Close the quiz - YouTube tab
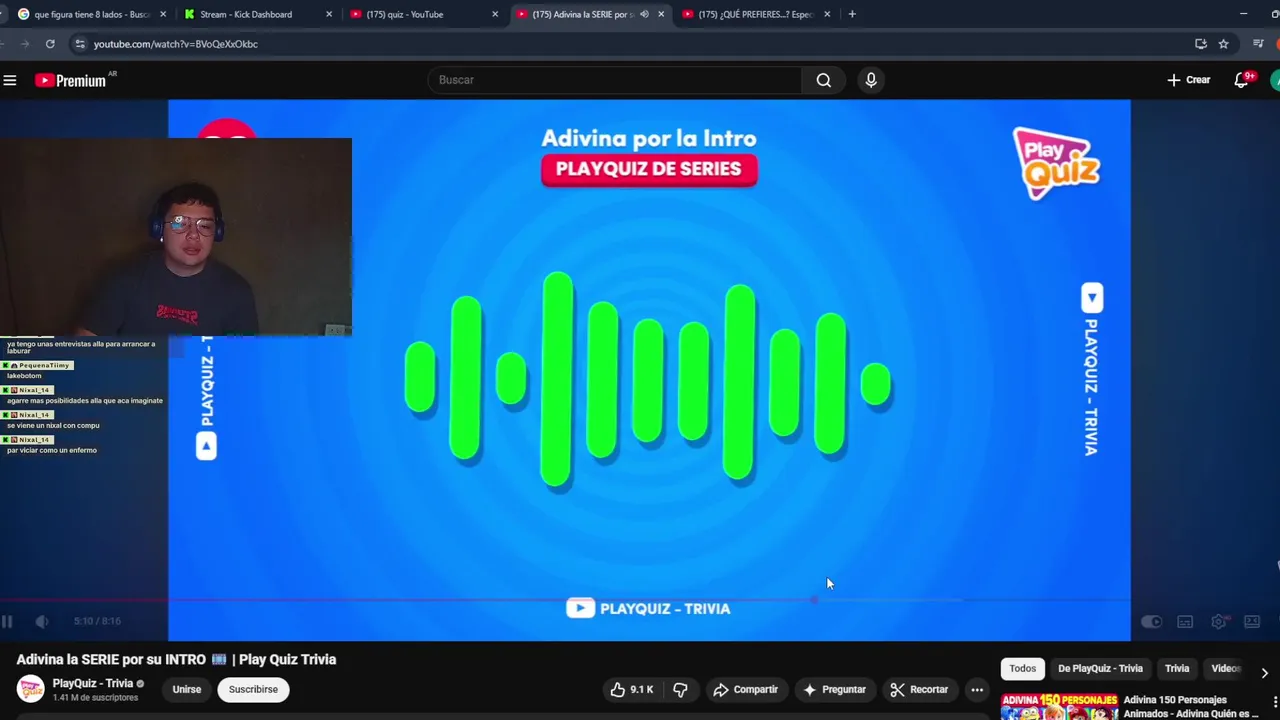1280x720 pixels. (495, 14)
